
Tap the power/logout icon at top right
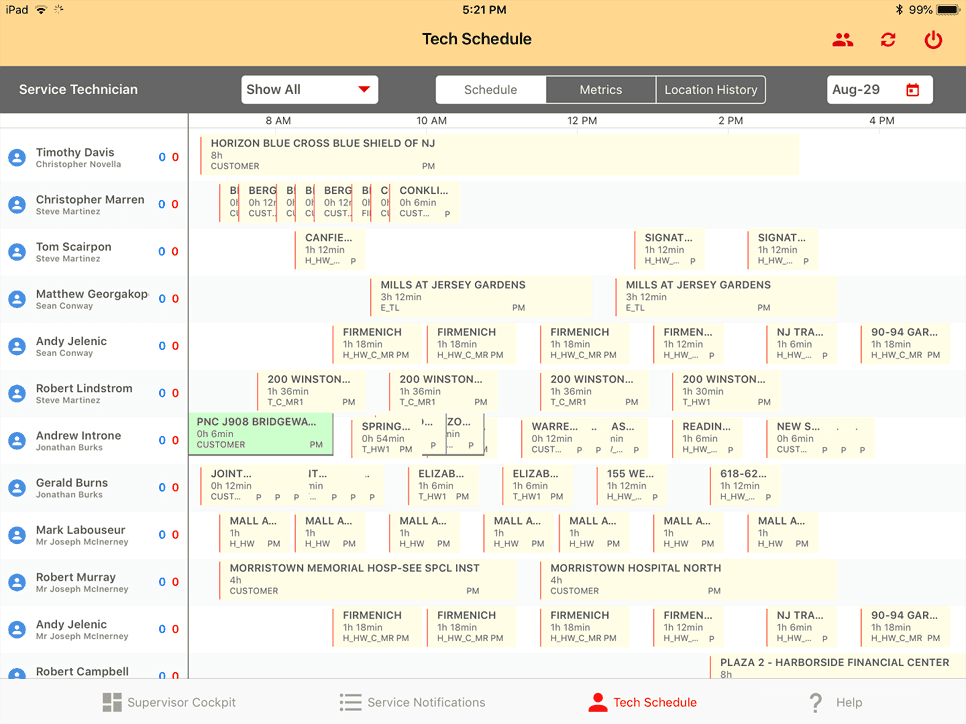click(x=931, y=40)
